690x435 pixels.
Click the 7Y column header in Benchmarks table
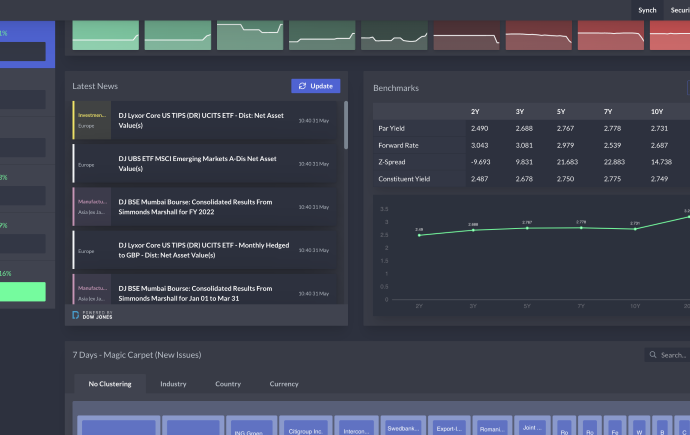pyautogui.click(x=608, y=112)
